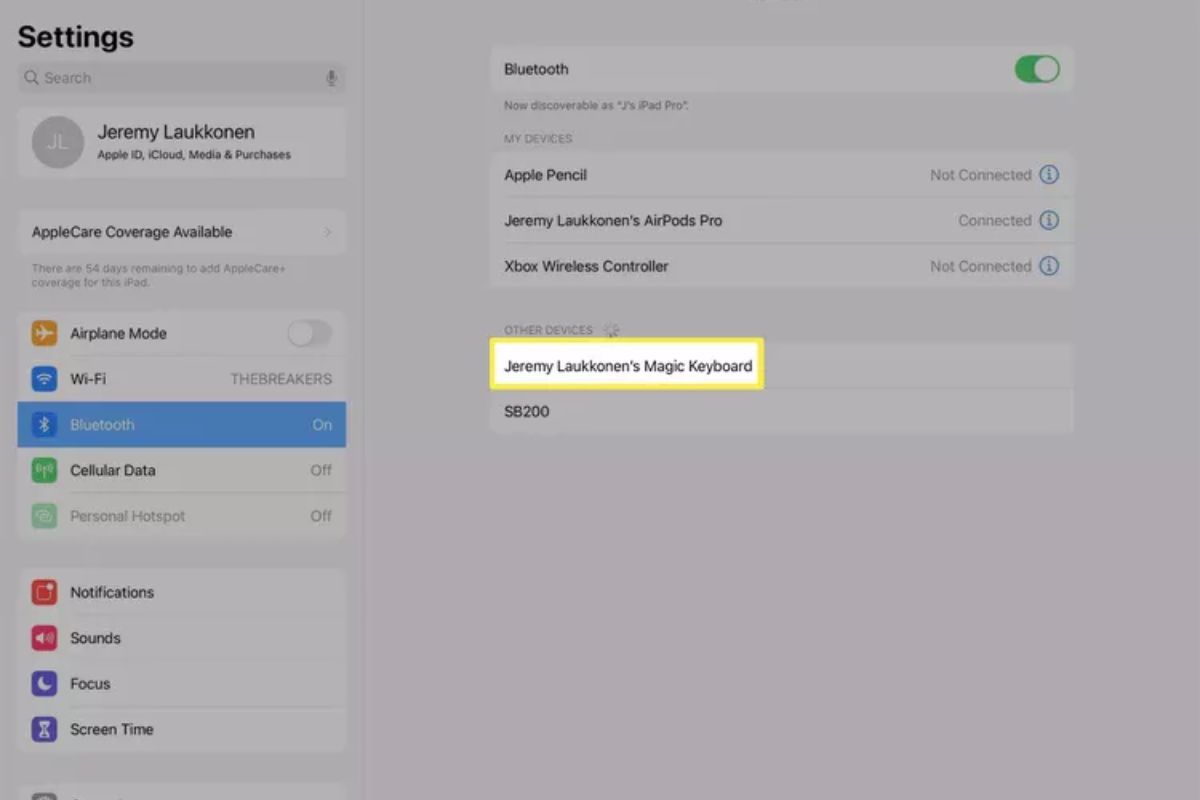
Task: Click the THEBREAKERS network name
Action: click(281, 379)
